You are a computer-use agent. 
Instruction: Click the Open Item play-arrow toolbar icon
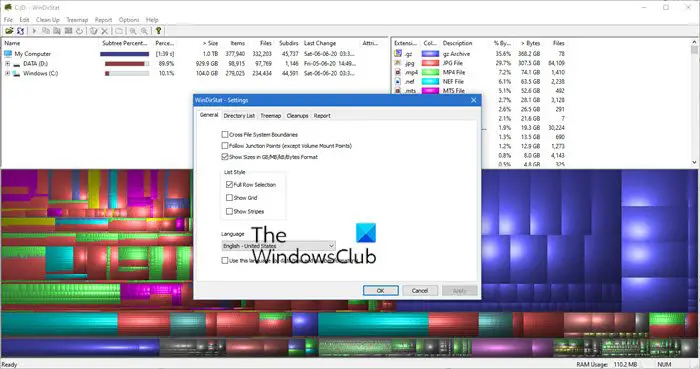[34, 31]
